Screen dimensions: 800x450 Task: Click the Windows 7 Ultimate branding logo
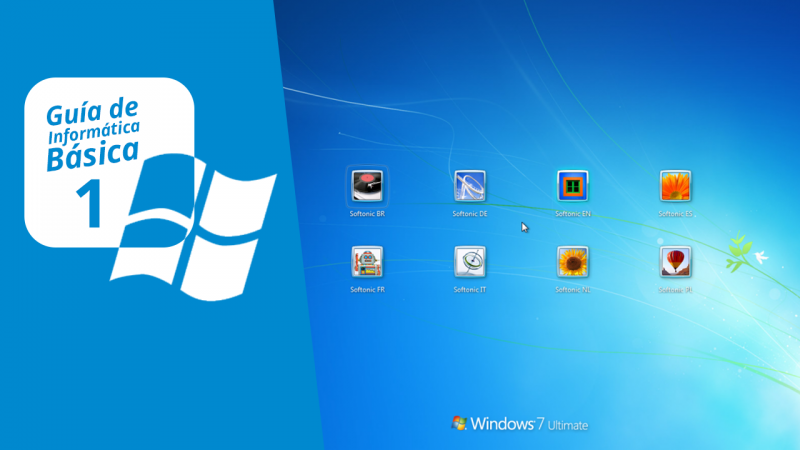pos(520,424)
